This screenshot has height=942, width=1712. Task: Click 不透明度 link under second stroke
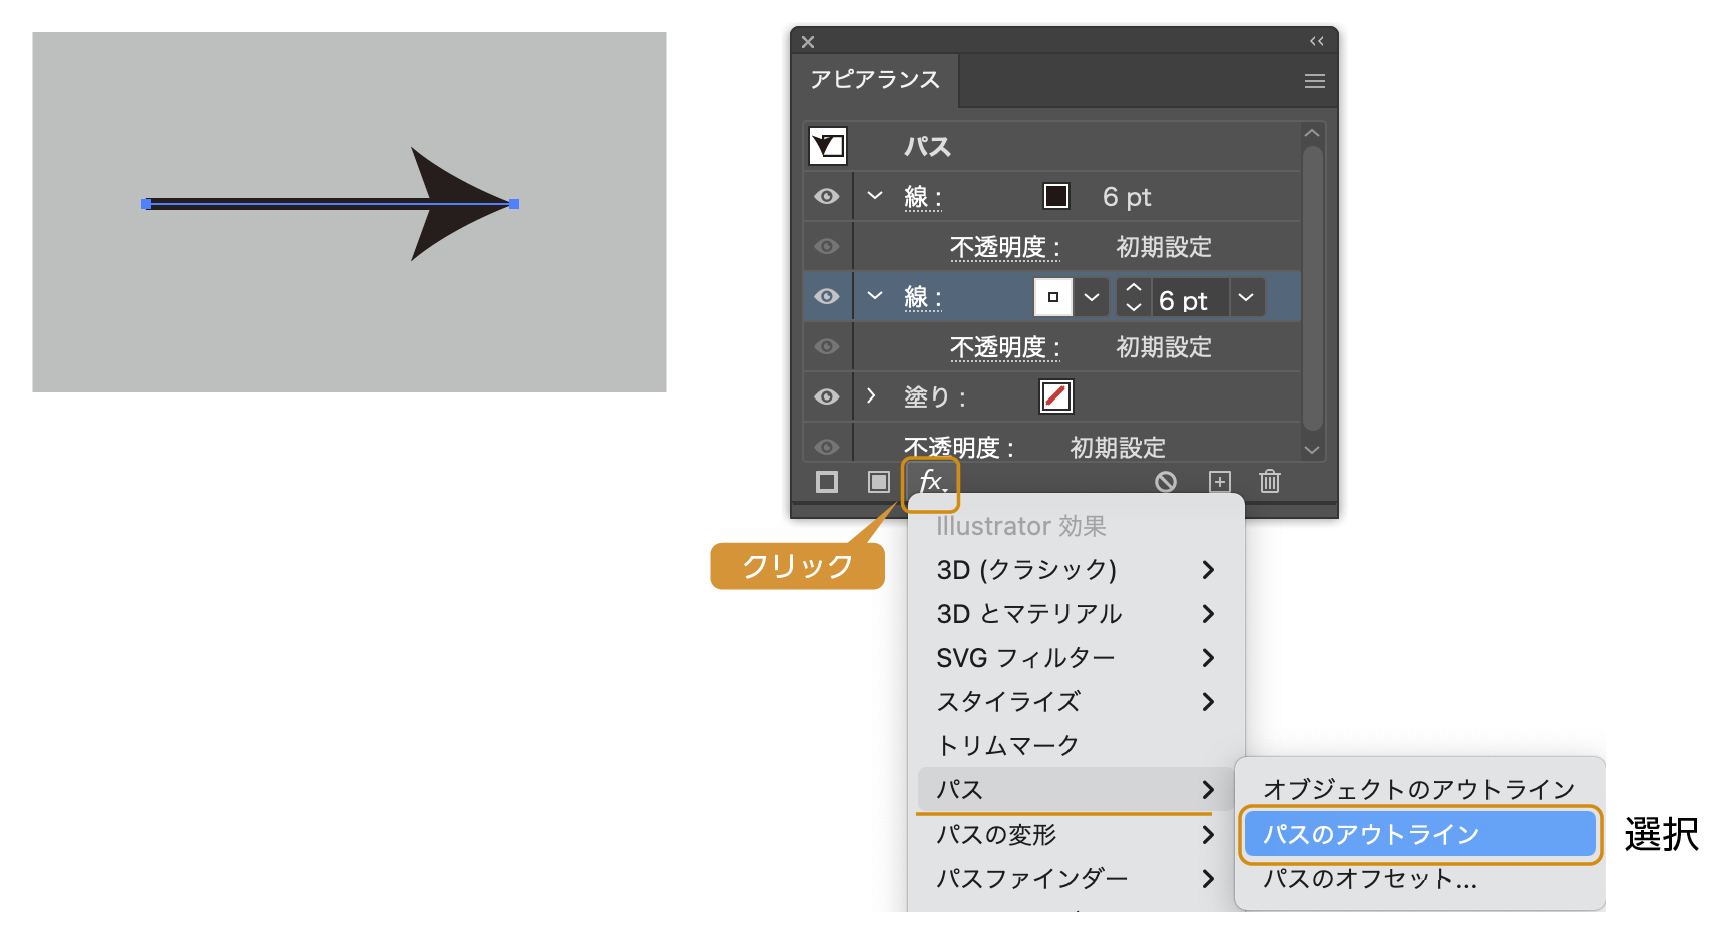(1004, 347)
